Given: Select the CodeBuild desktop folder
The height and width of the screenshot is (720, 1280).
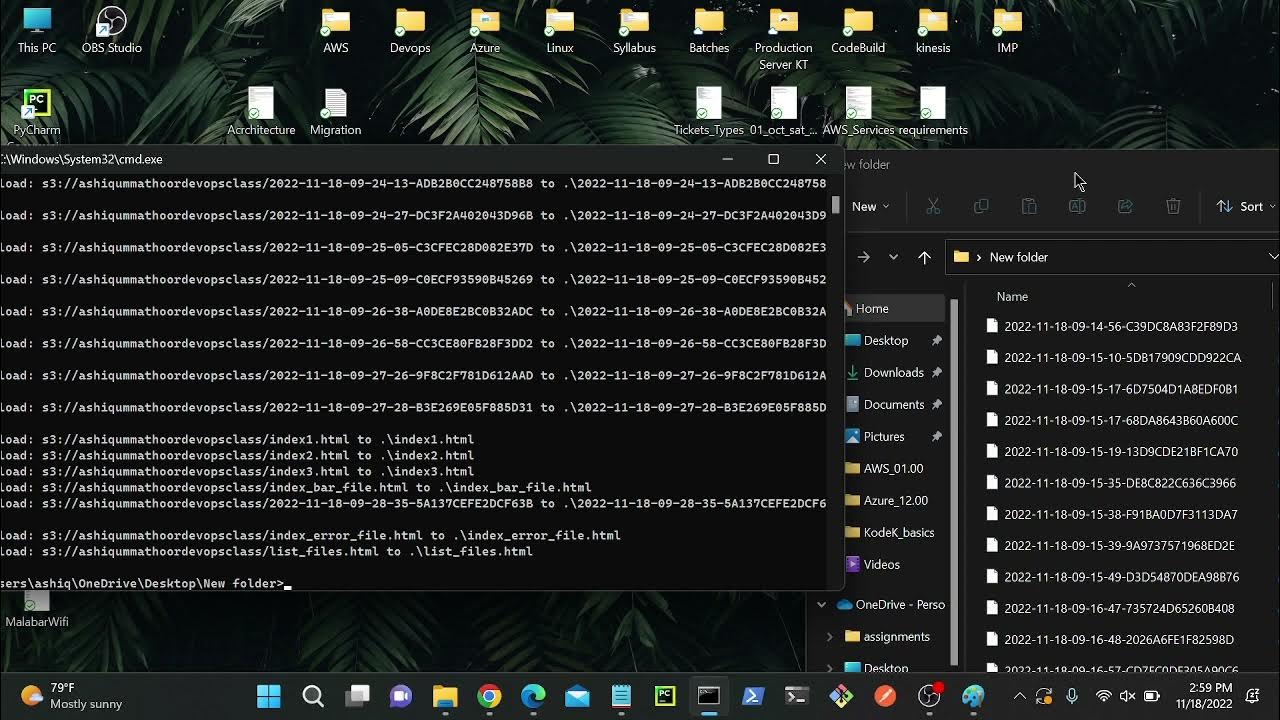Looking at the screenshot, I should click(x=858, y=30).
